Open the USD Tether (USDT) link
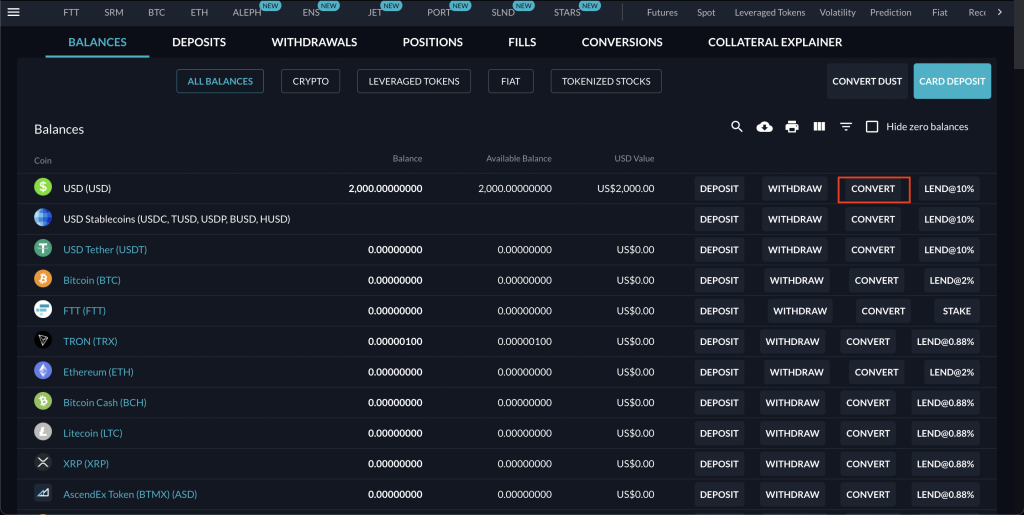This screenshot has height=515, width=1024. (105, 249)
